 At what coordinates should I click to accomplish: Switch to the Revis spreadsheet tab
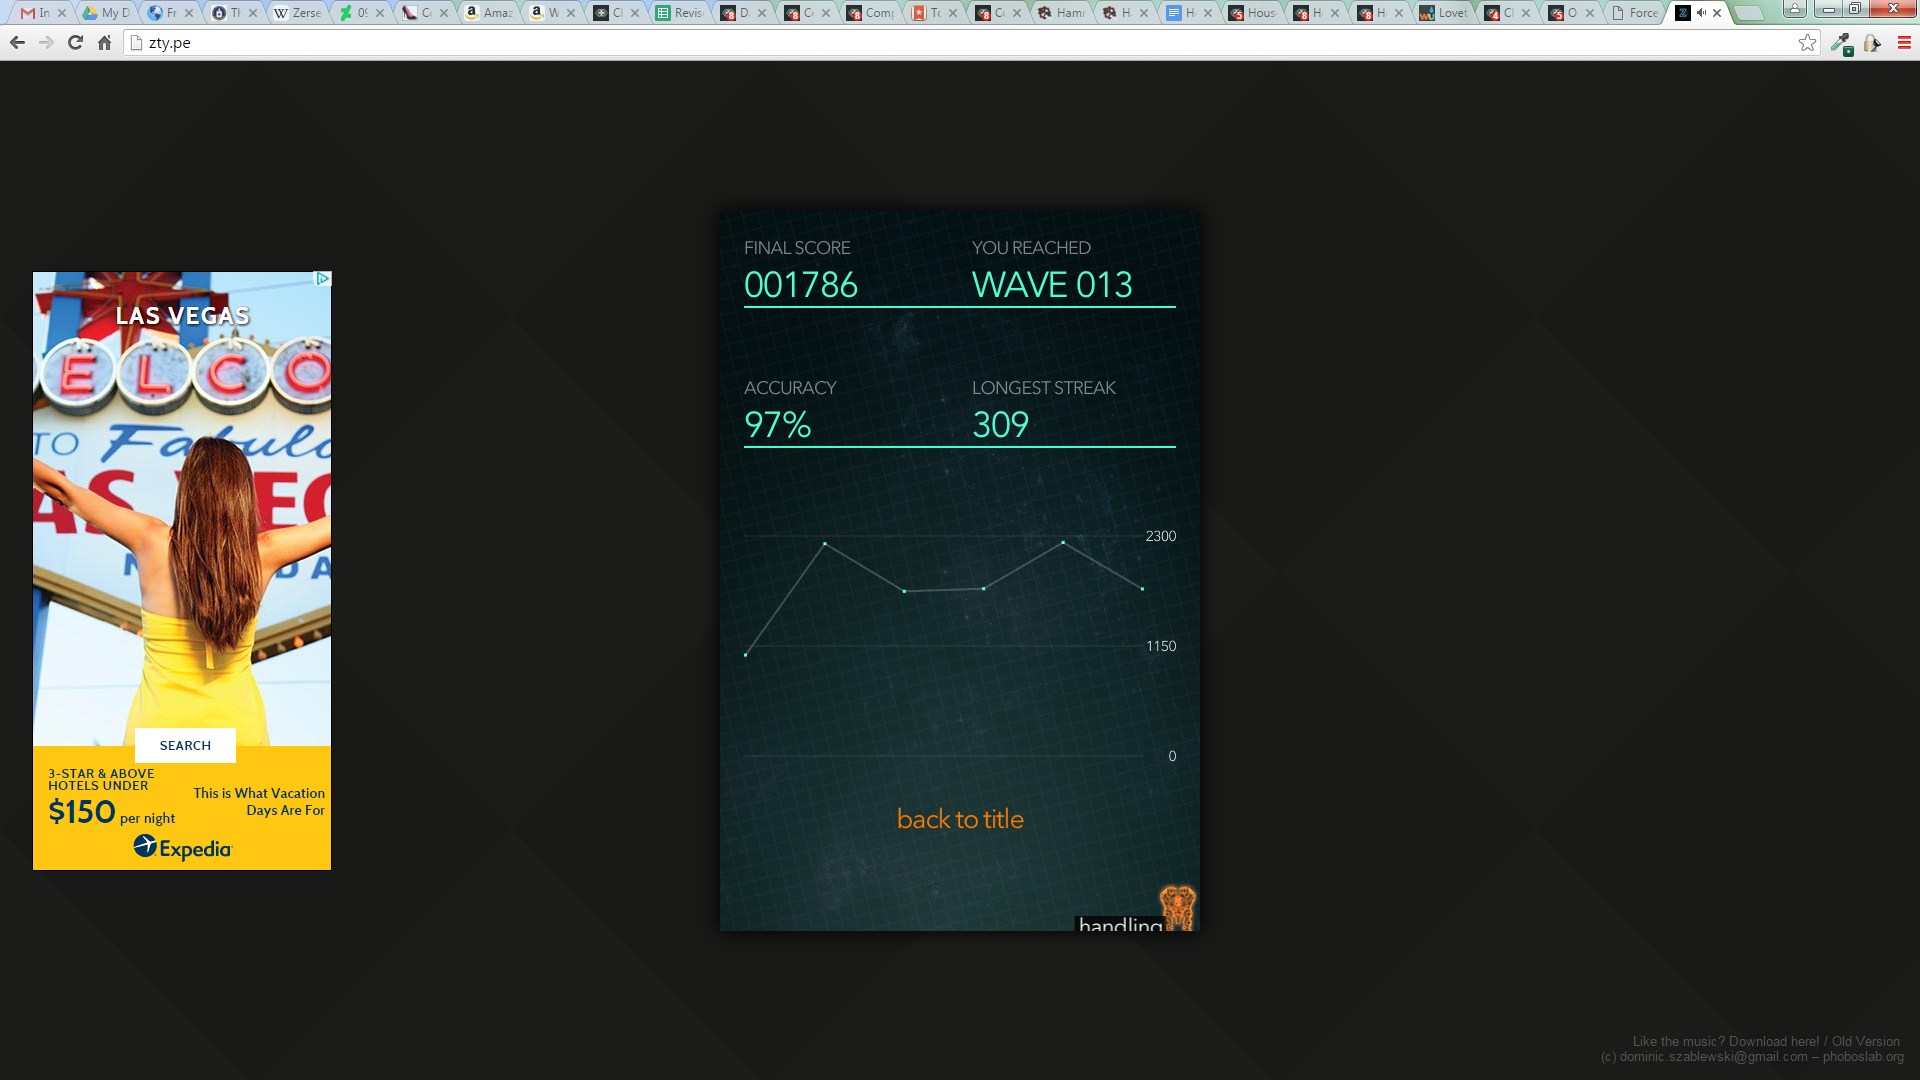(x=680, y=13)
